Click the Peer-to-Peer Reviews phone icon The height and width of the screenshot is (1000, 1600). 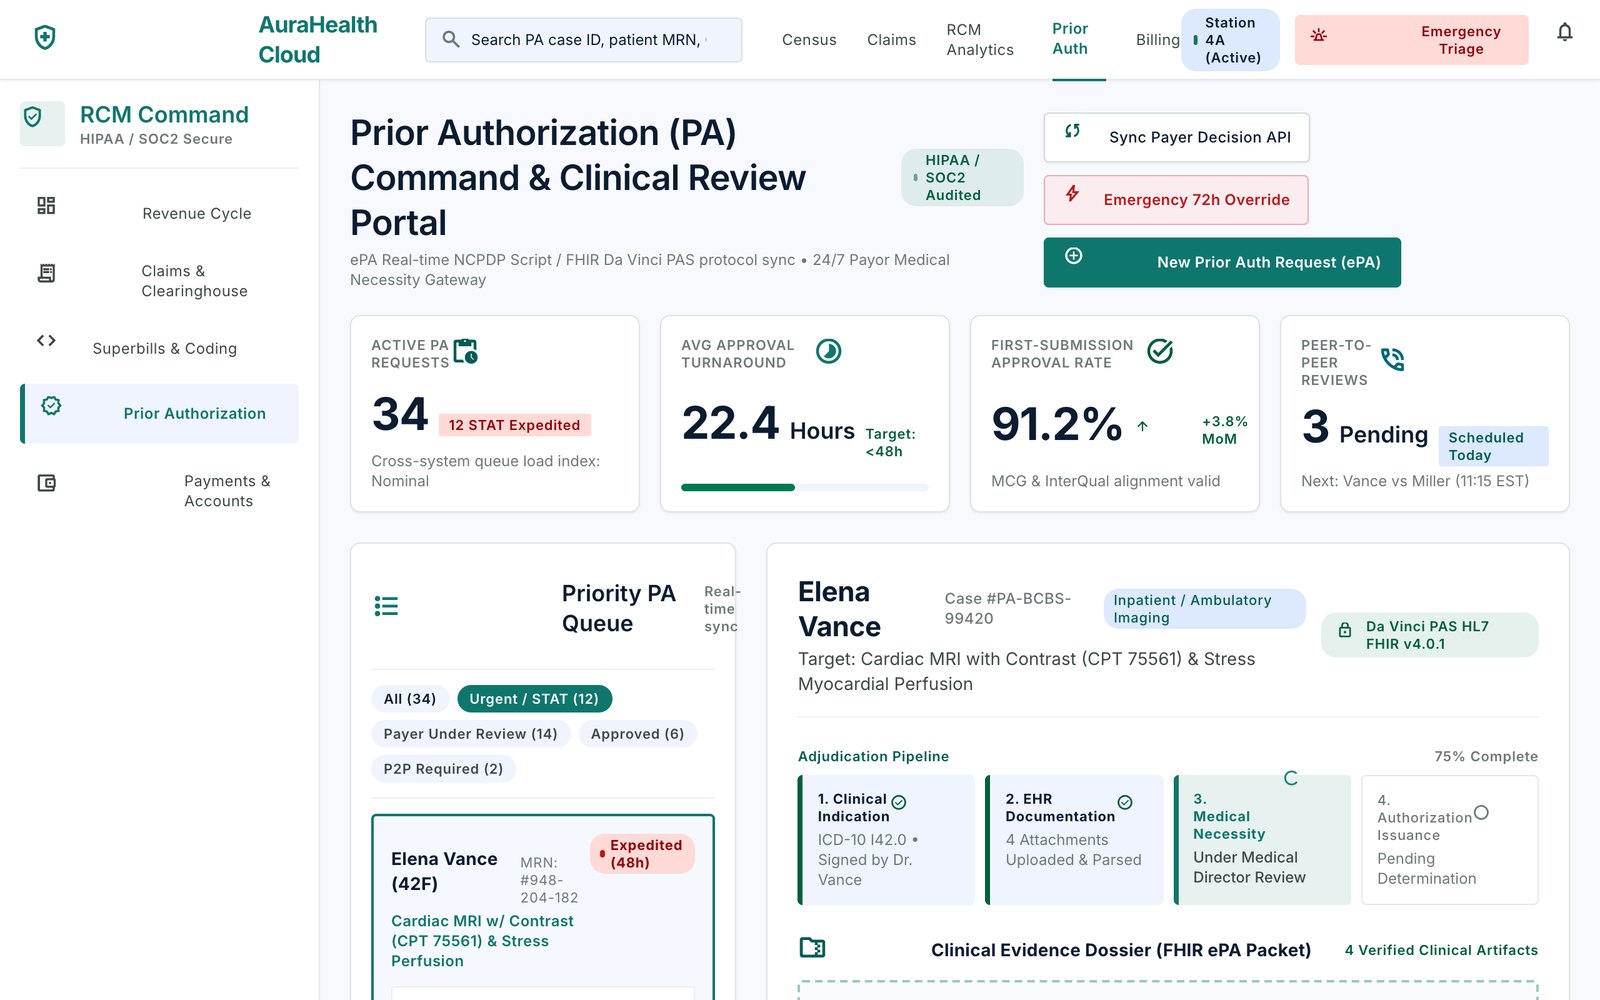tap(1393, 359)
